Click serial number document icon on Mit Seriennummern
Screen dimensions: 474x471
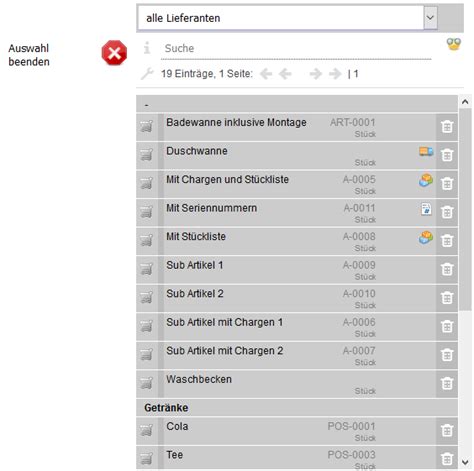pyautogui.click(x=426, y=209)
